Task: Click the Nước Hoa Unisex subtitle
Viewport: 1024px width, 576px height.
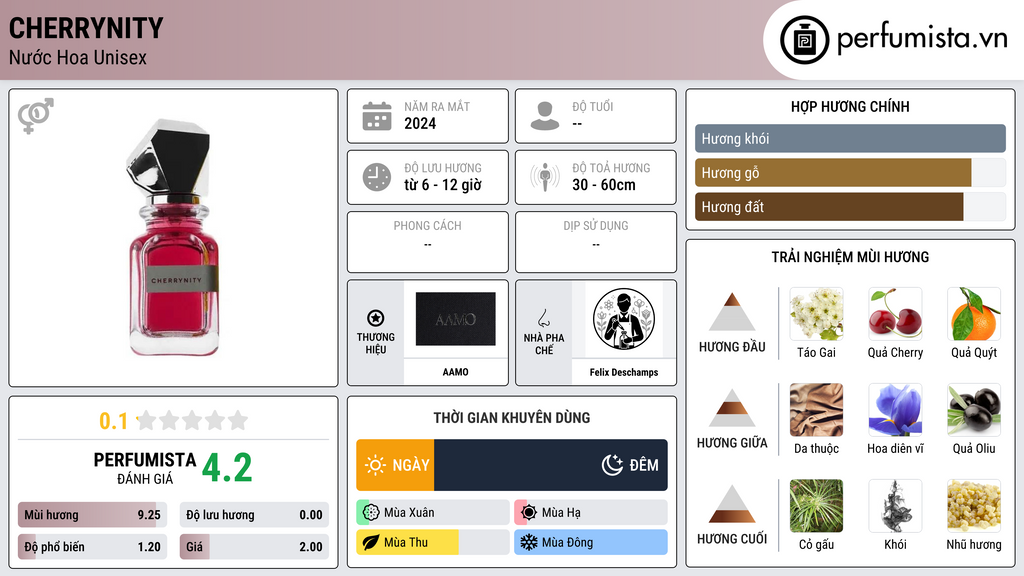Action: pos(78,57)
